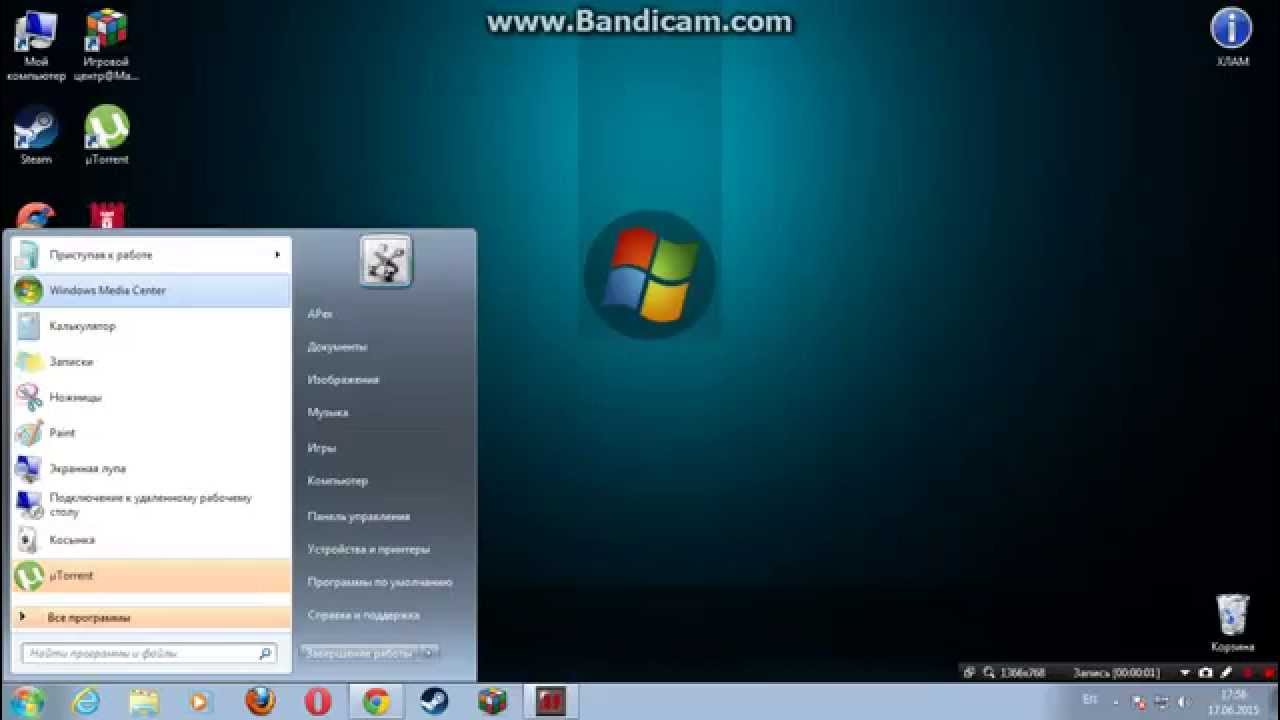Open Bandicam overlay dropdown arrow

1185,673
